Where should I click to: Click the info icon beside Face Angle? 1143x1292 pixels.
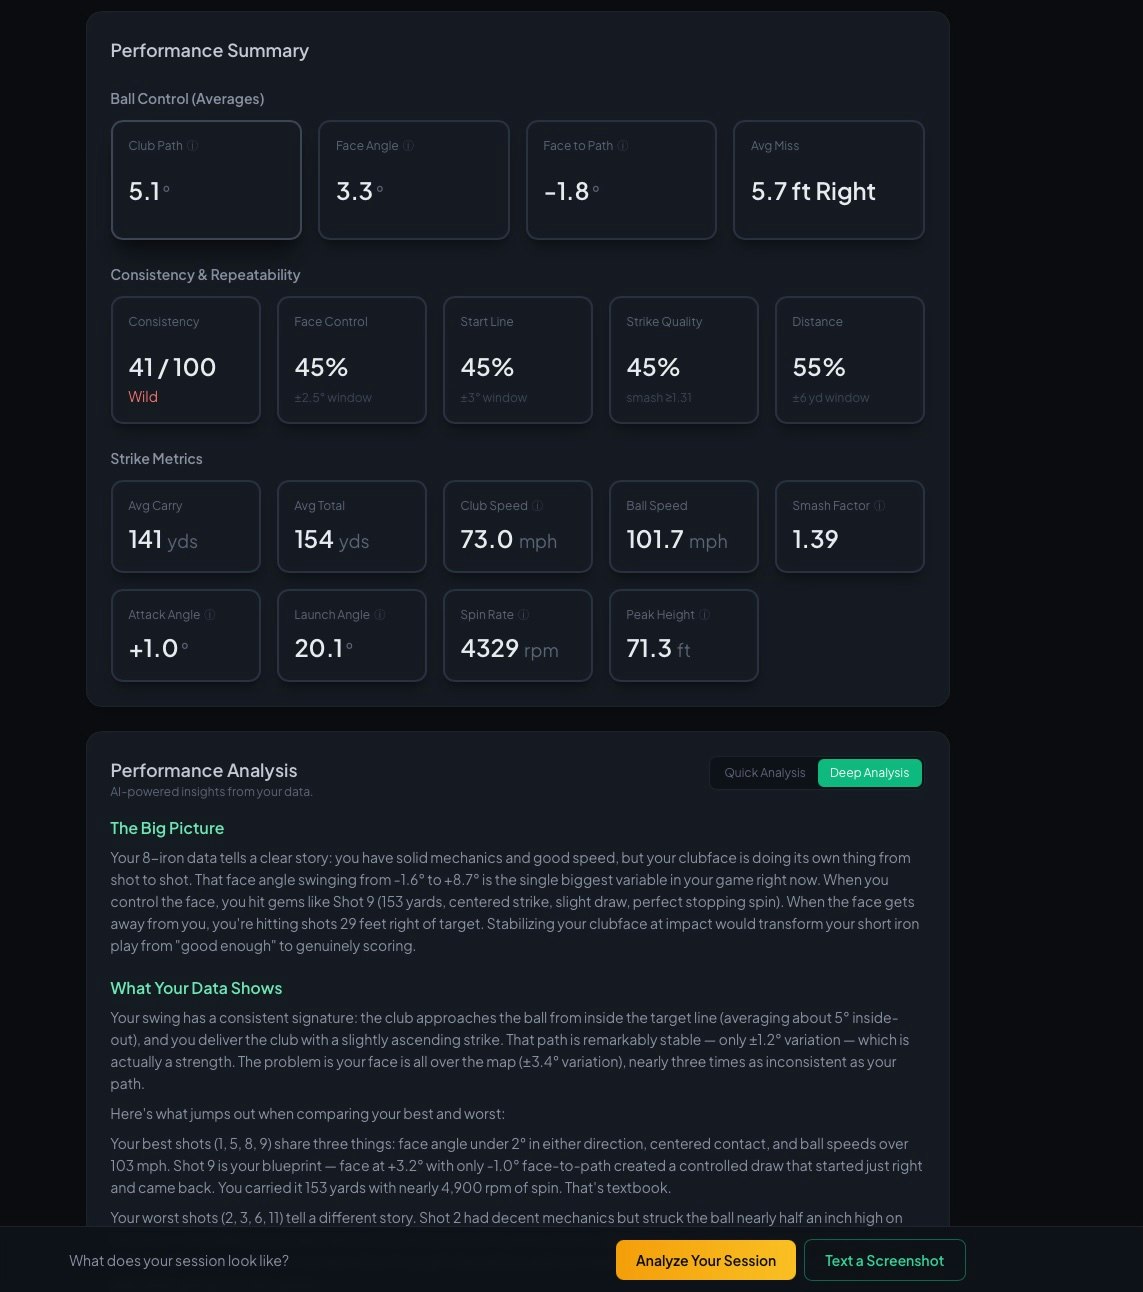pyautogui.click(x=408, y=146)
